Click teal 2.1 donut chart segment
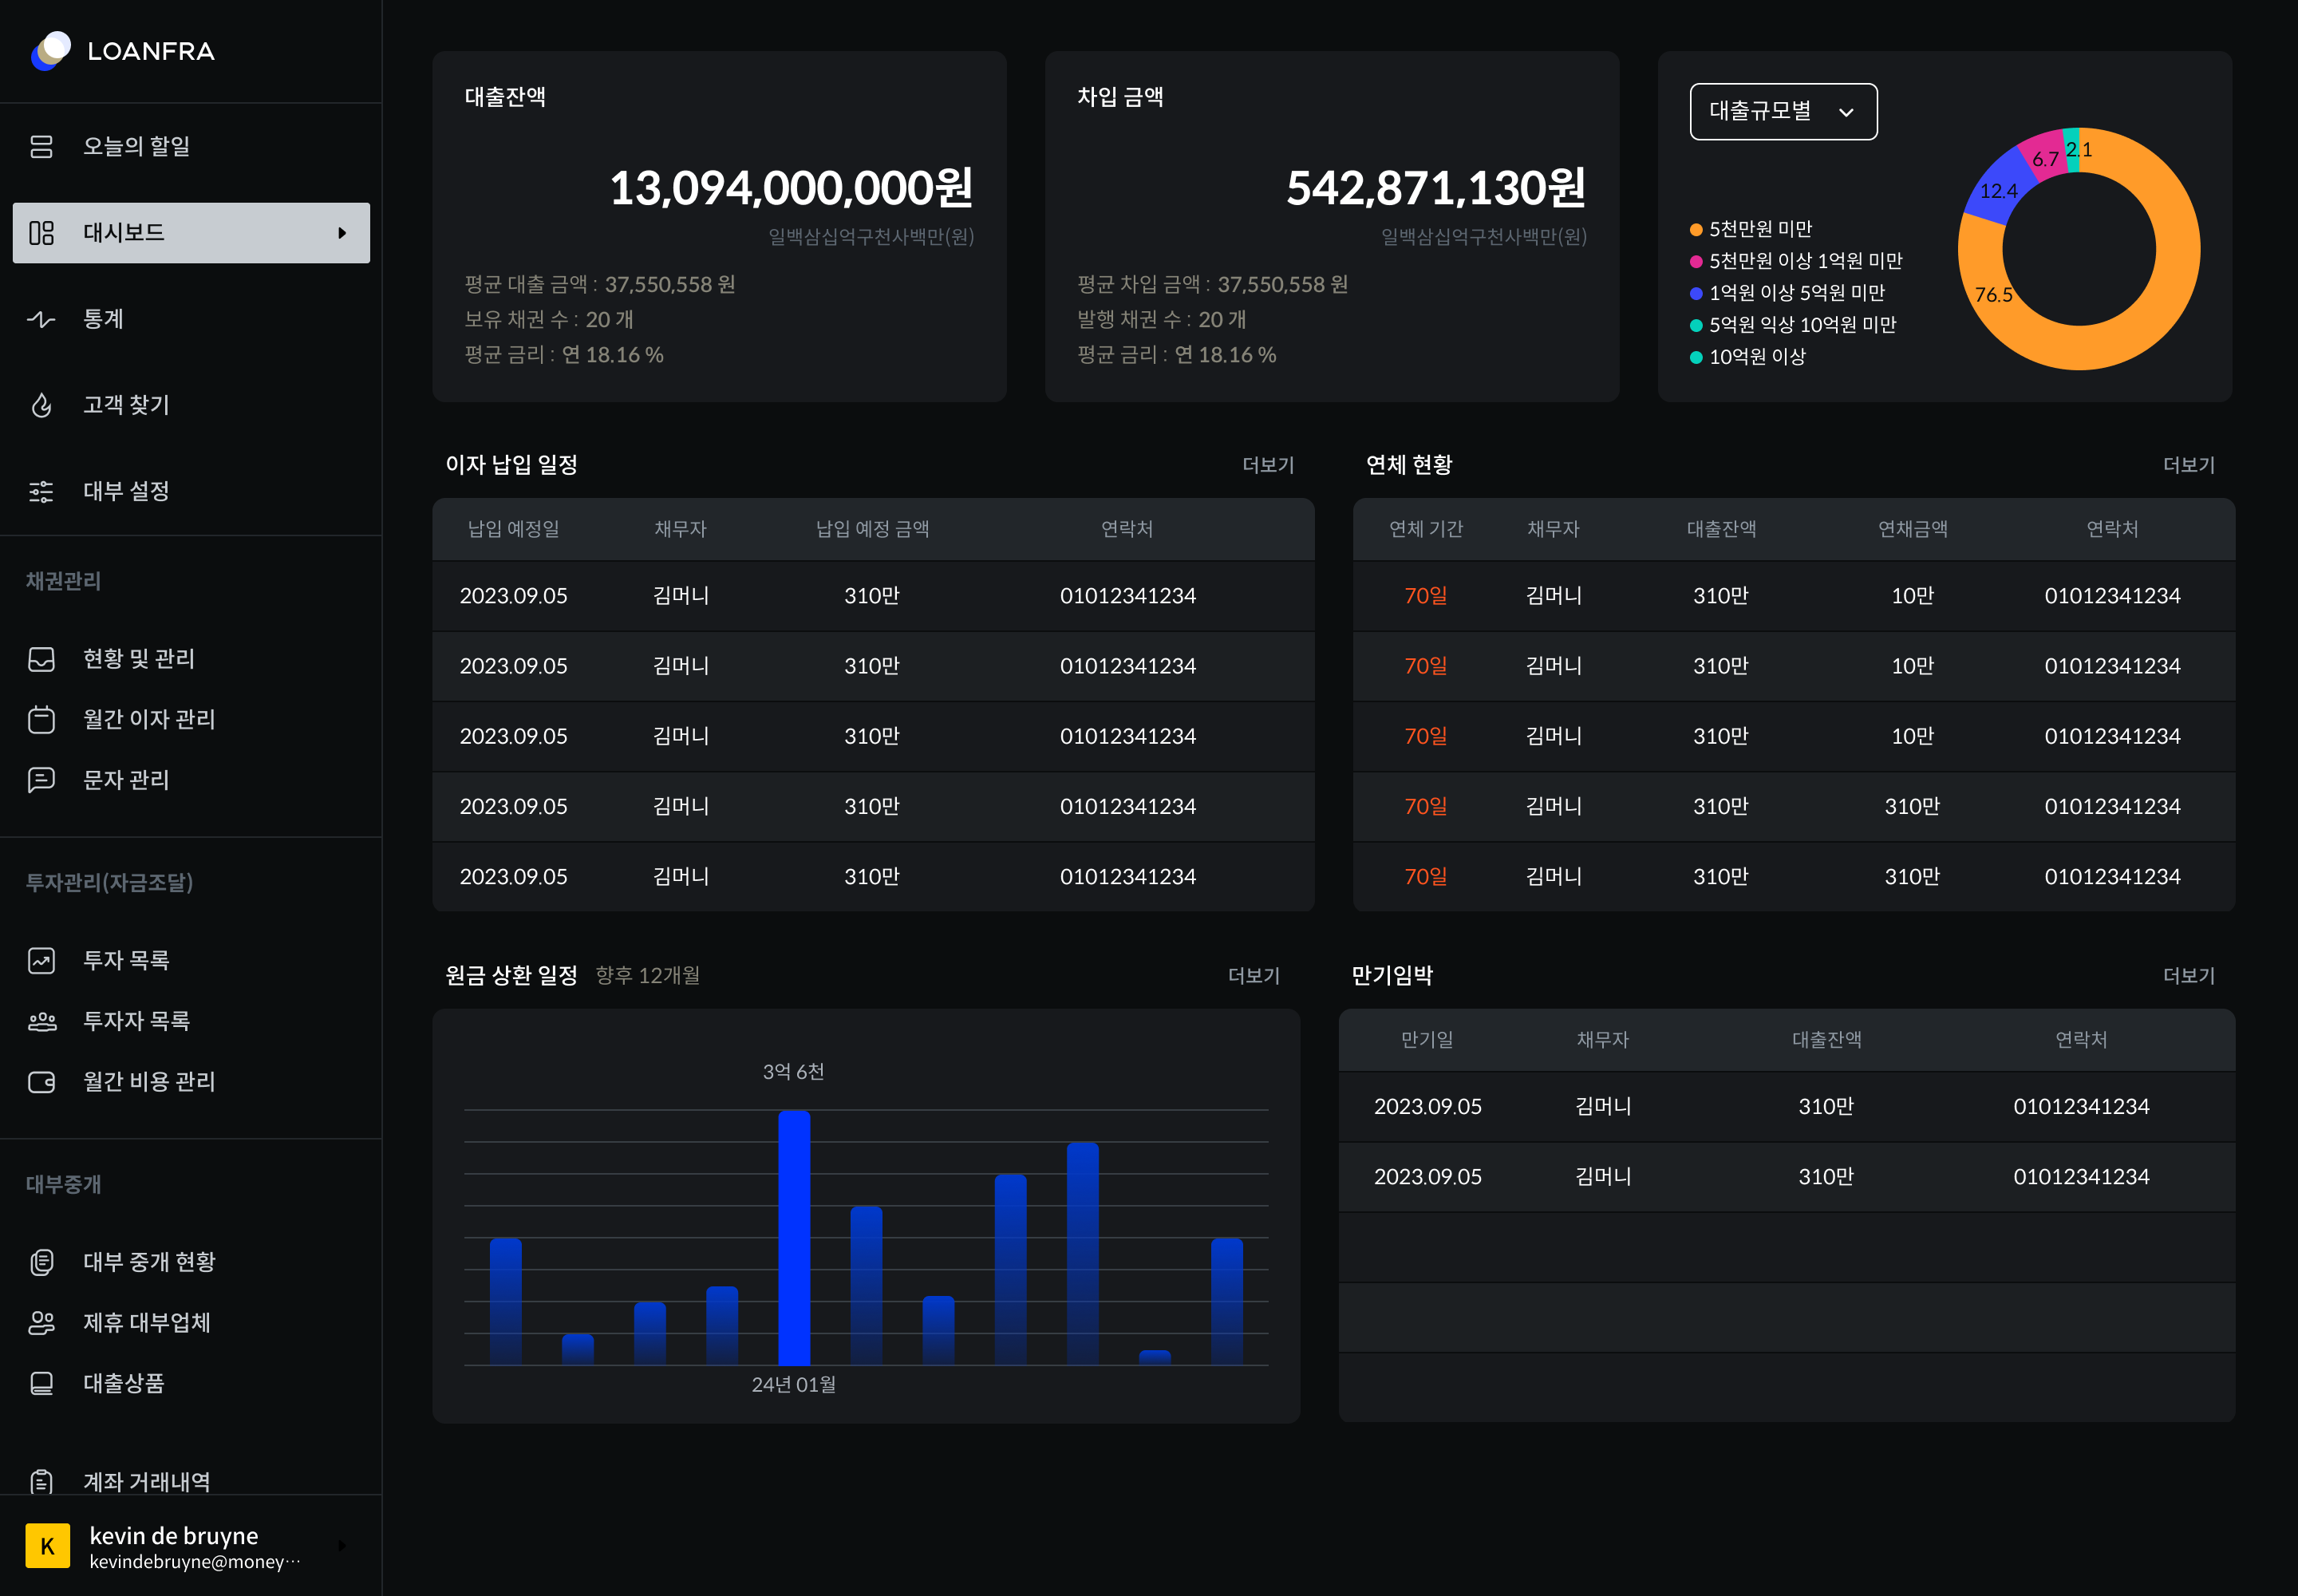Screen dimensions: 2298x1596 tap(2072, 150)
